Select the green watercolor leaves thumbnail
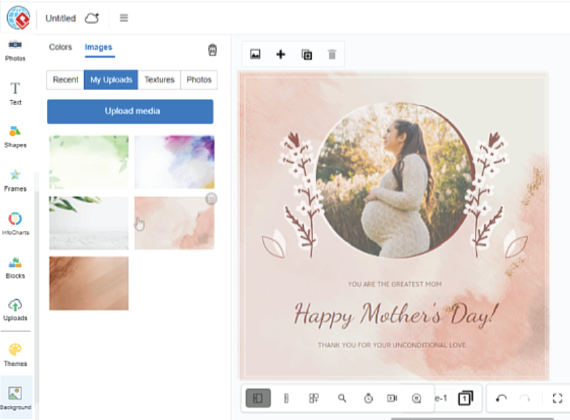Screen dimensions: 570x420 [x=89, y=162]
